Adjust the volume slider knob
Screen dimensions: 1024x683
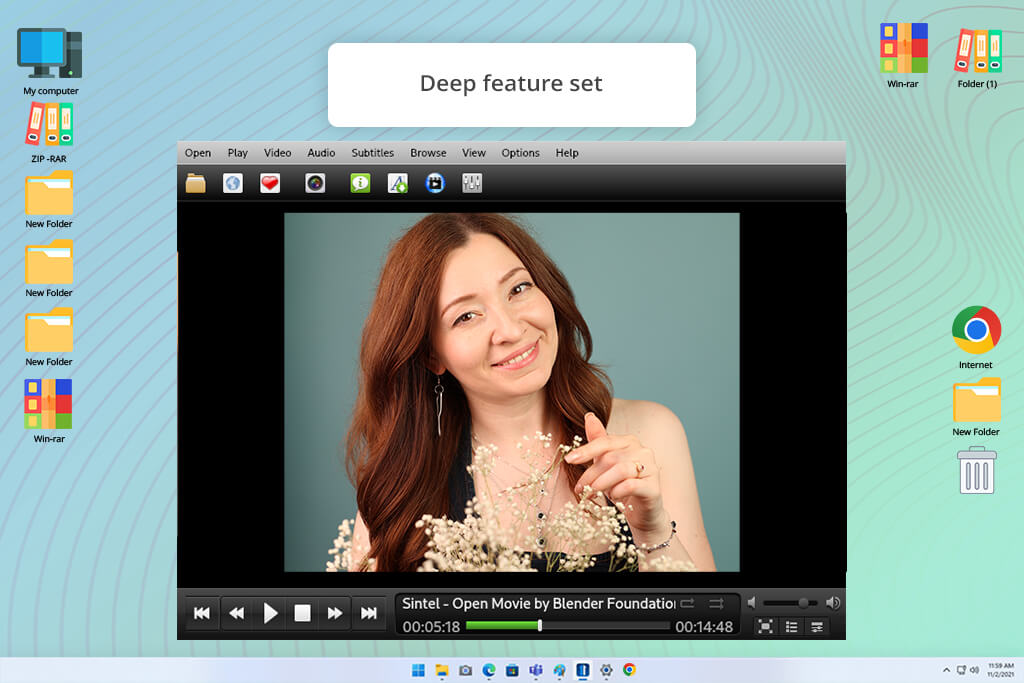pos(803,603)
